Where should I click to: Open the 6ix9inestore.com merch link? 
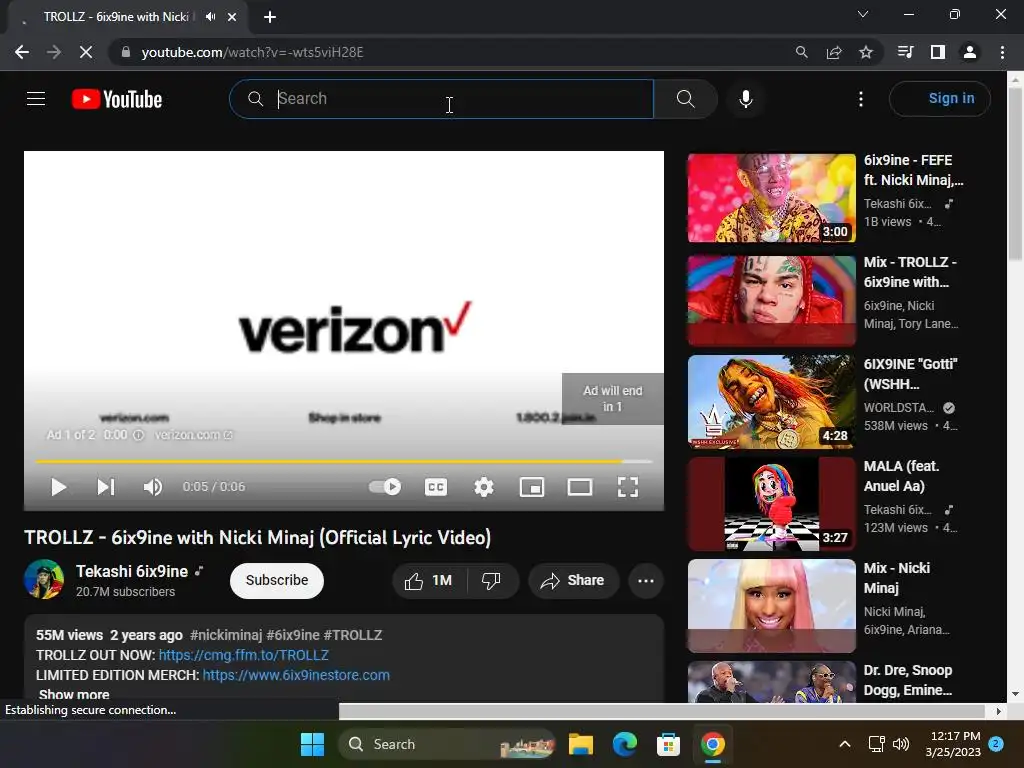[x=296, y=675]
